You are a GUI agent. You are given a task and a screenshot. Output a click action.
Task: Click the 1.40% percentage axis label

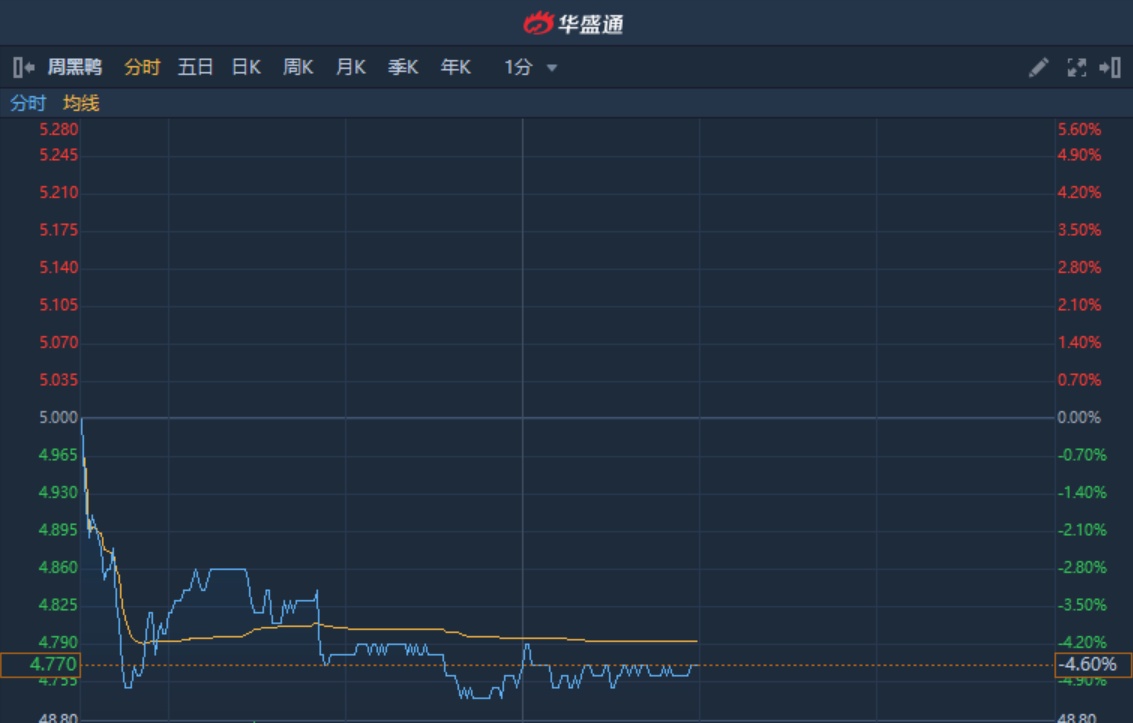click(x=1080, y=342)
